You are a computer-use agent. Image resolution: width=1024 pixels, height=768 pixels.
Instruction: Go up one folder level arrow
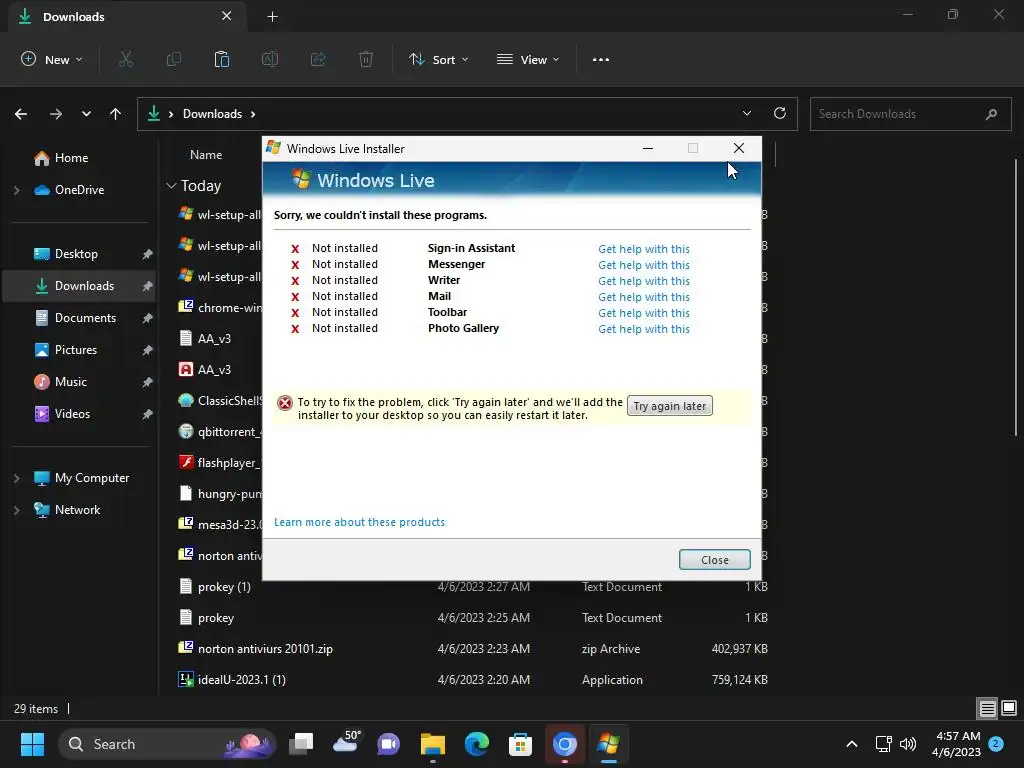pos(116,114)
